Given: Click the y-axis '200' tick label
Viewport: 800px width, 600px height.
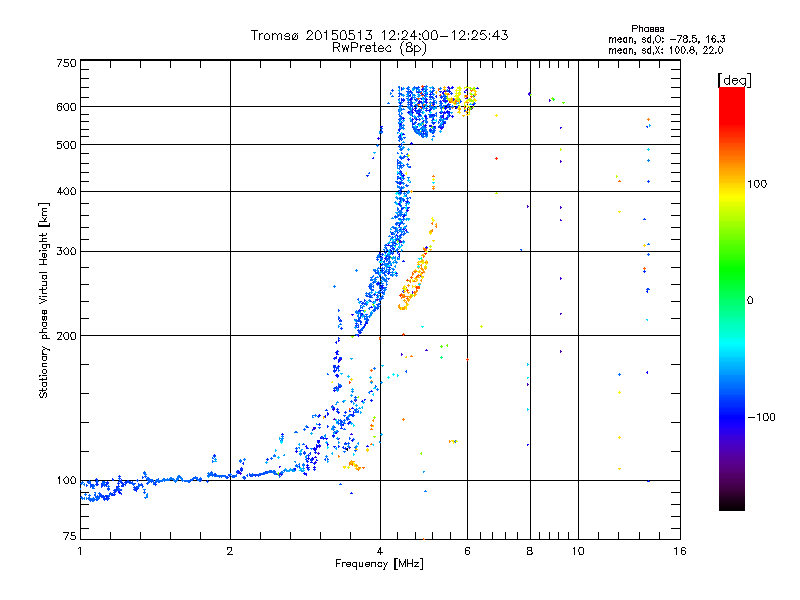Looking at the screenshot, I should 66,336.
